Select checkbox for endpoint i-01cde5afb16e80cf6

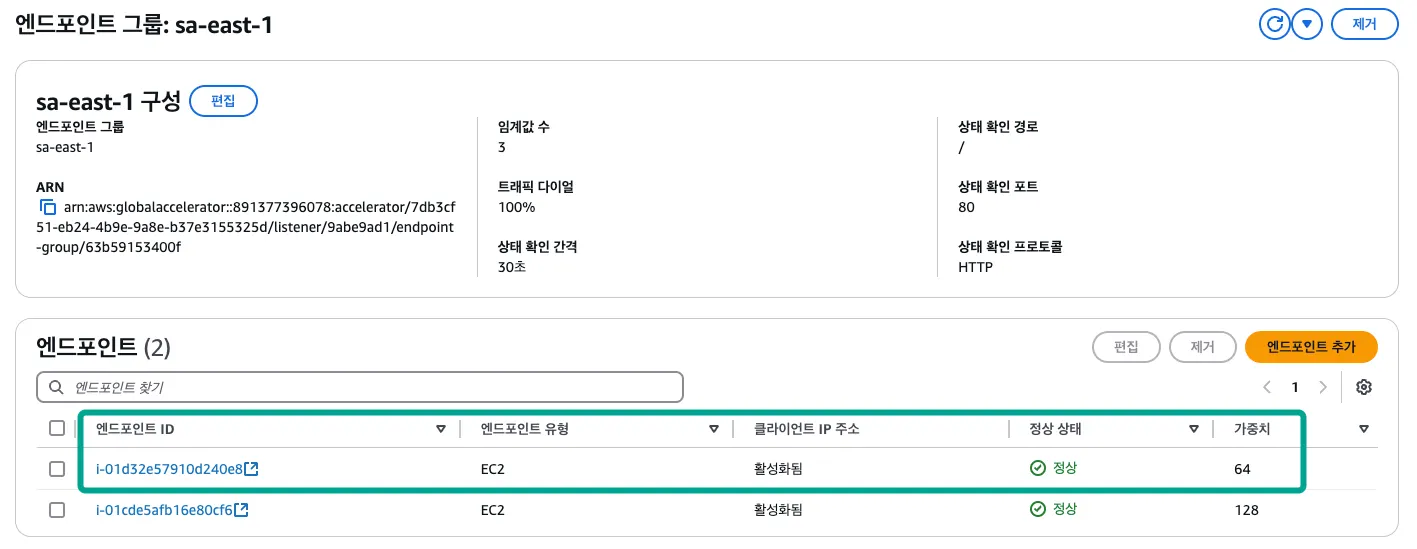click(x=57, y=510)
